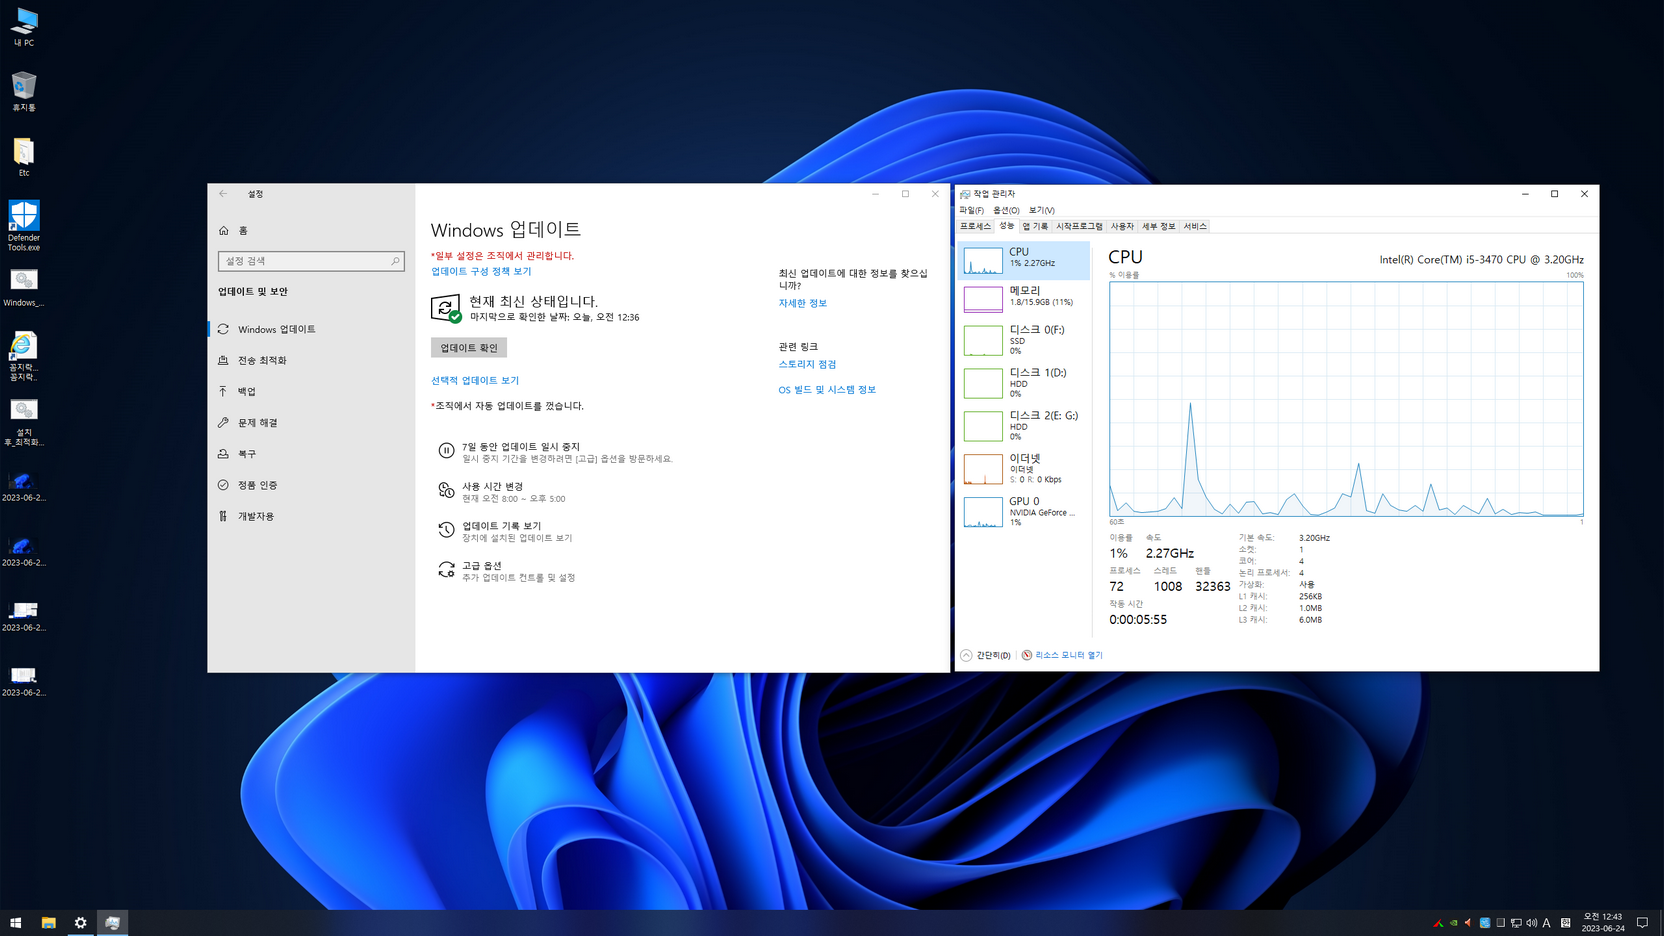Click the Settings gear on the taskbar
The width and height of the screenshot is (1664, 936).
click(80, 923)
